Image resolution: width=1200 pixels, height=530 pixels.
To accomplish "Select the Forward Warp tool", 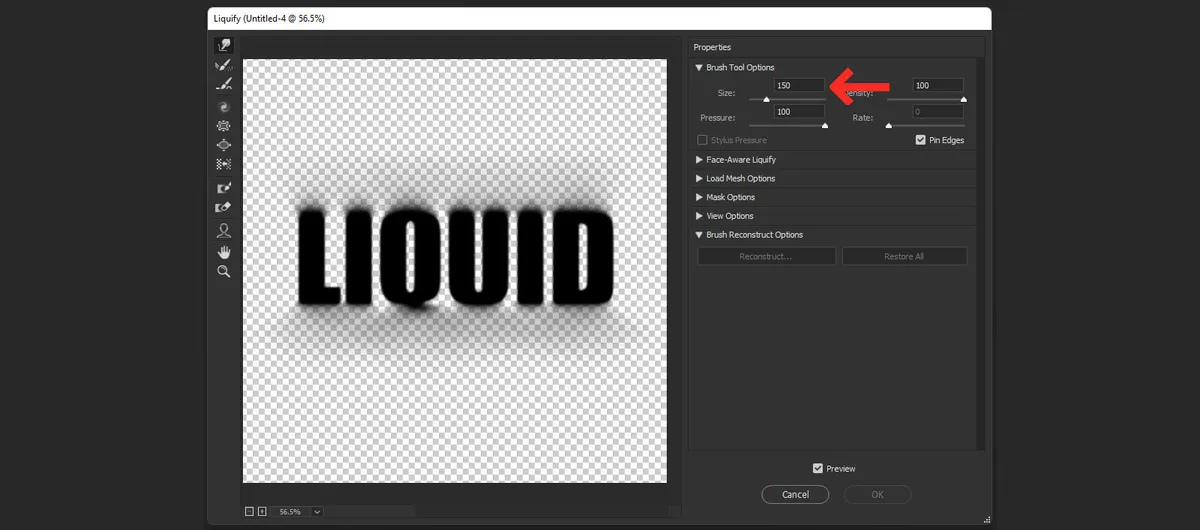I will (224, 46).
